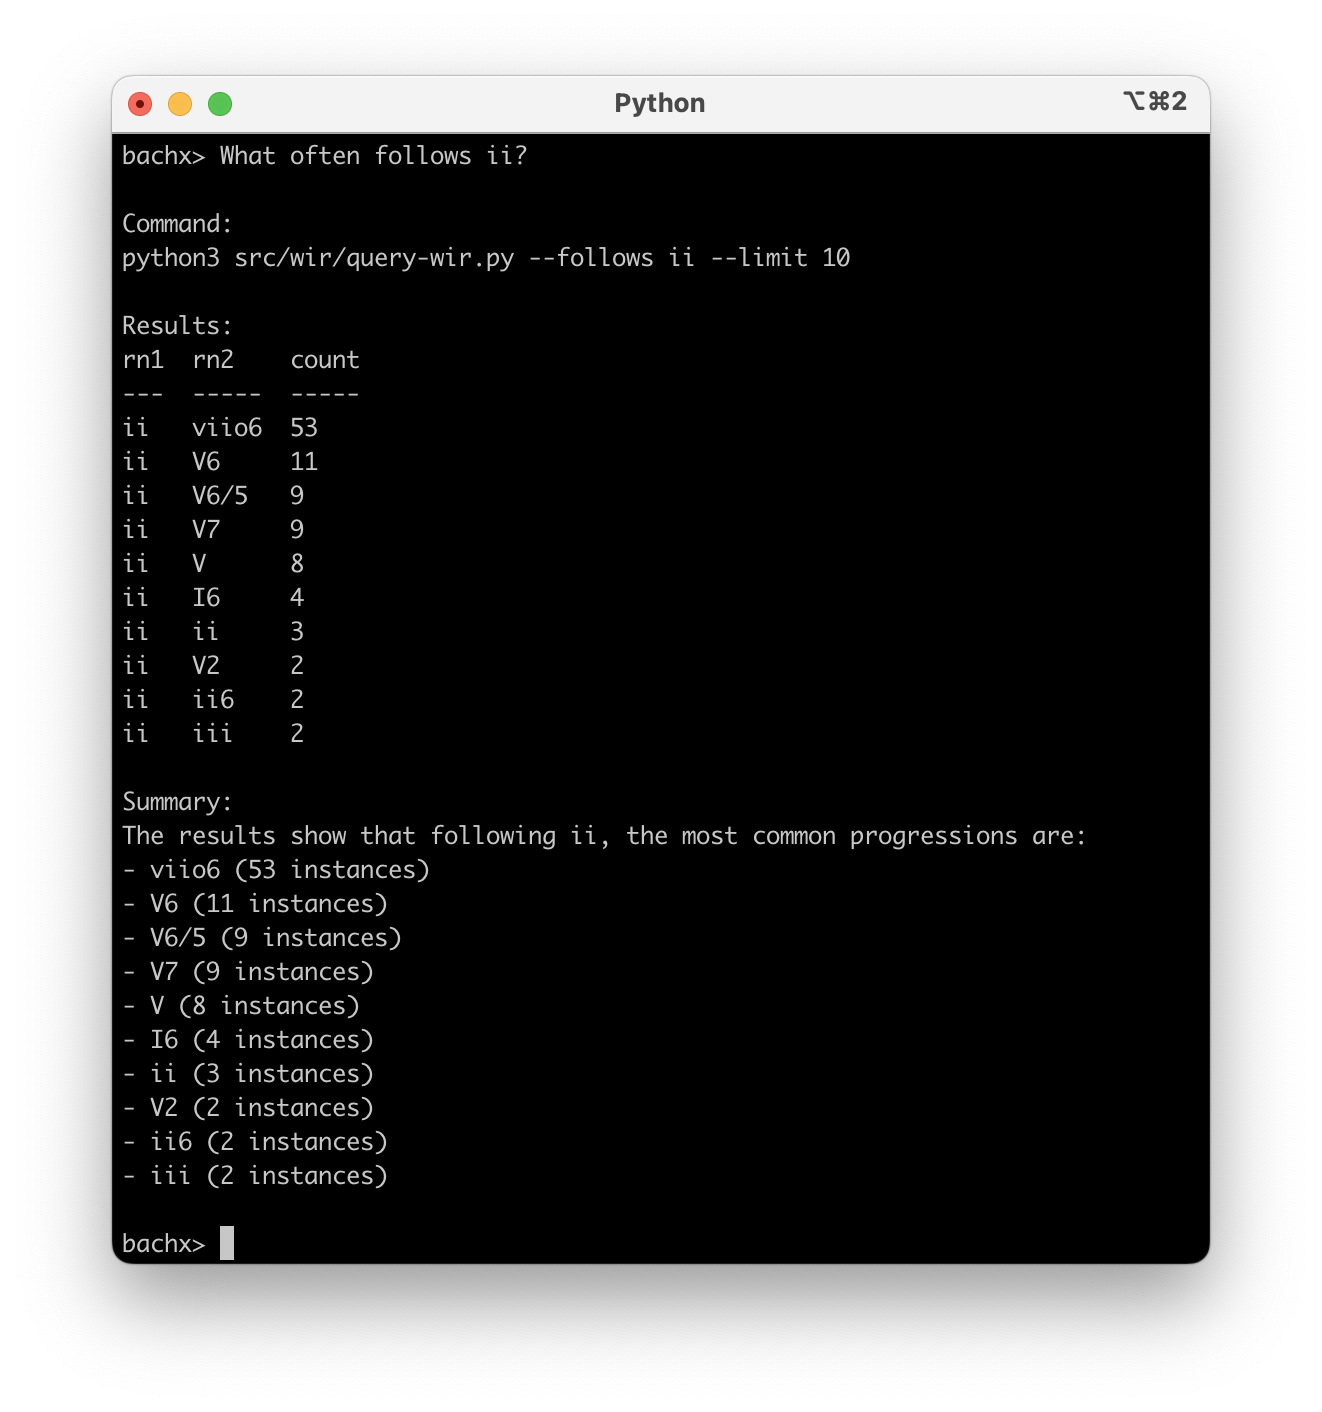Maximize the Python terminal window

point(220,104)
